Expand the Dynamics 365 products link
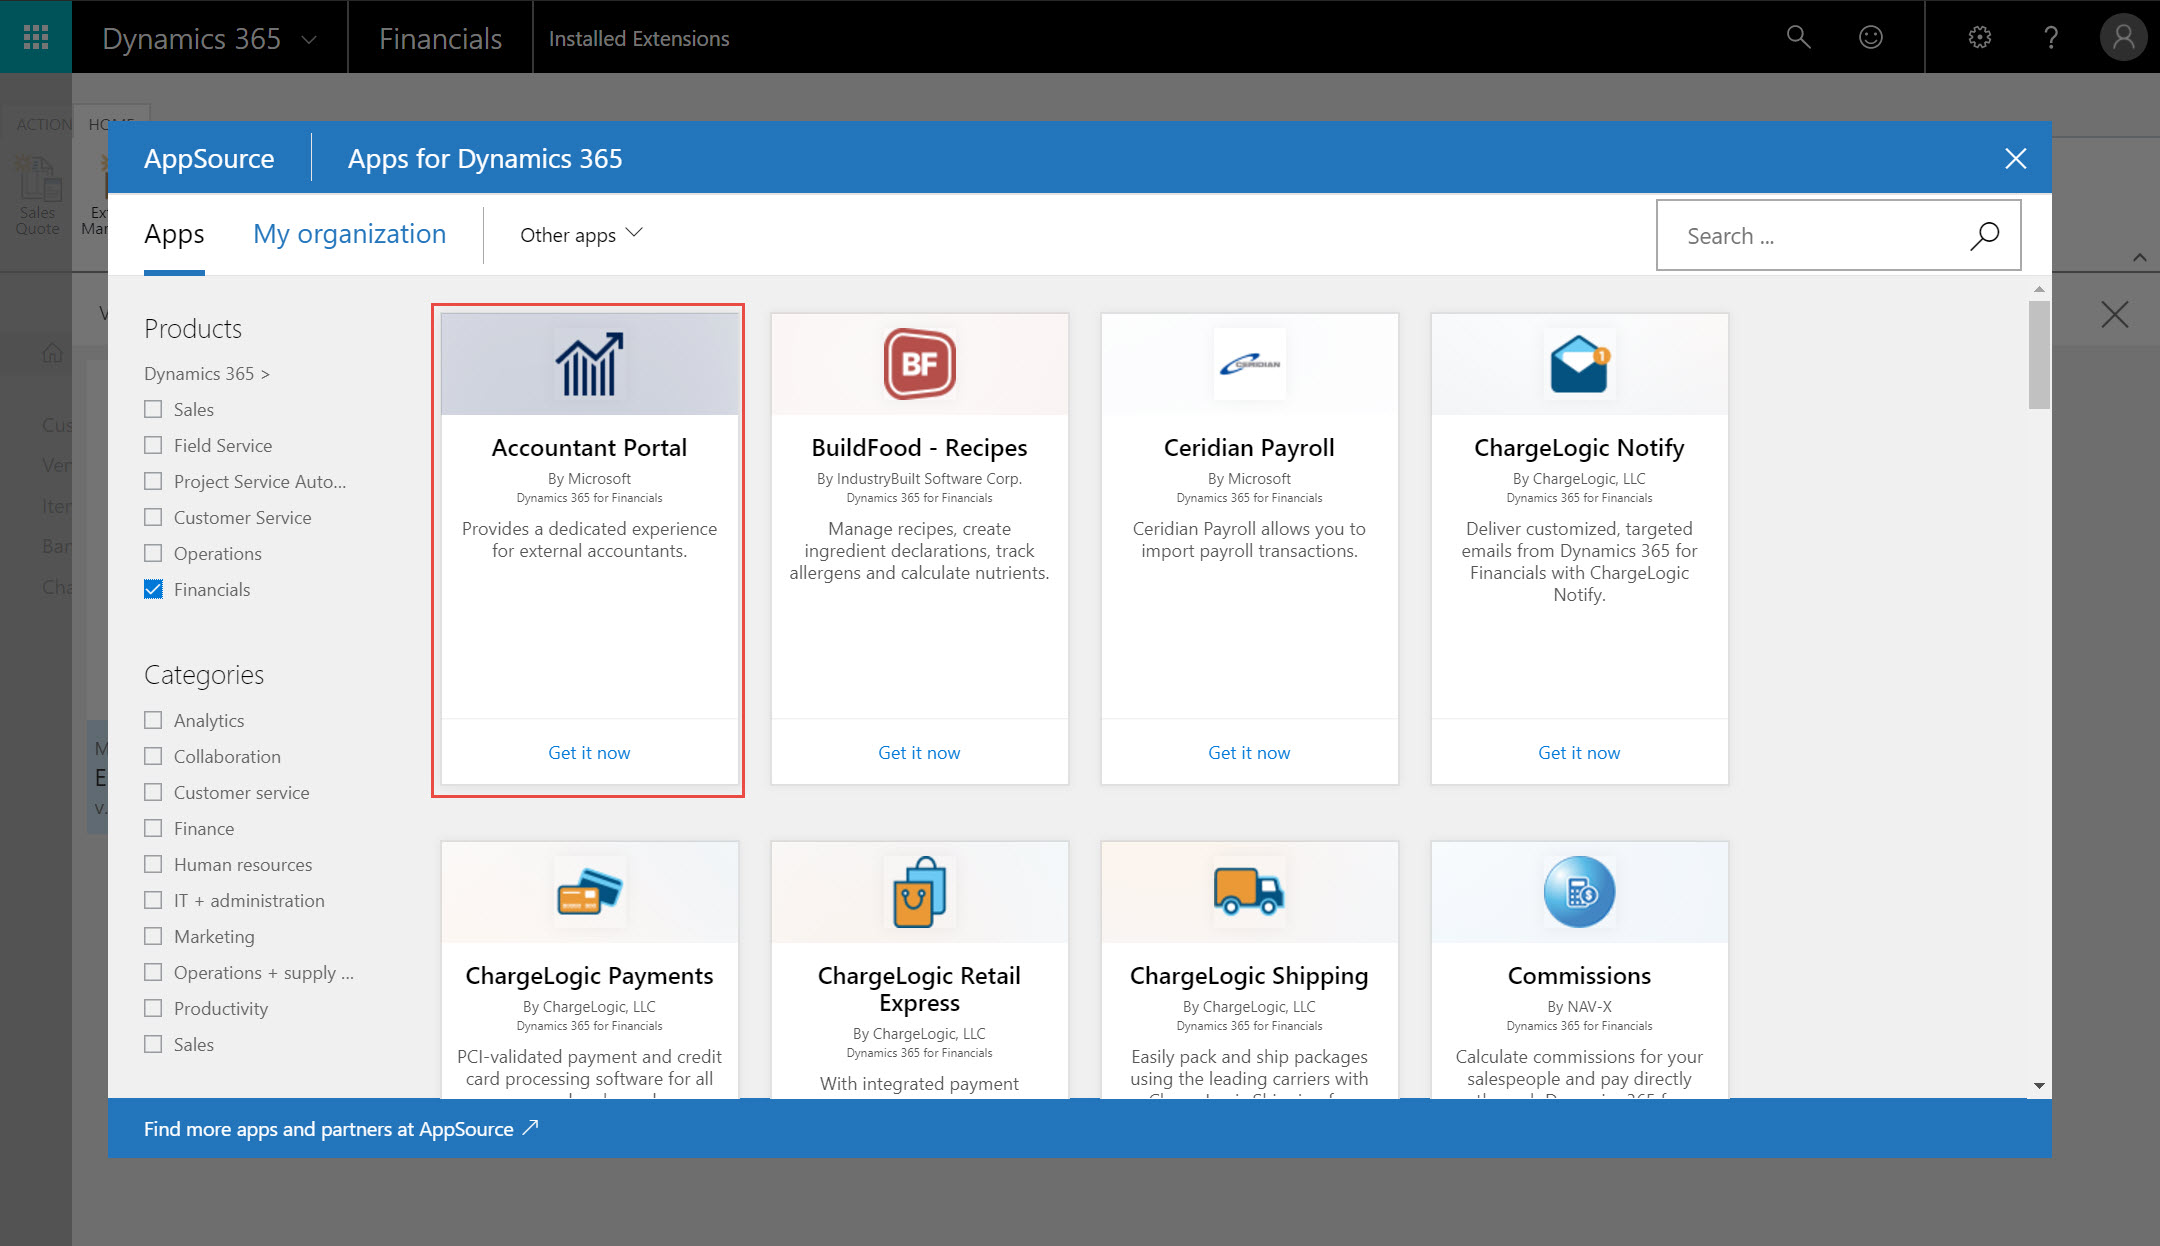The height and width of the screenshot is (1246, 2160). pos(206,373)
